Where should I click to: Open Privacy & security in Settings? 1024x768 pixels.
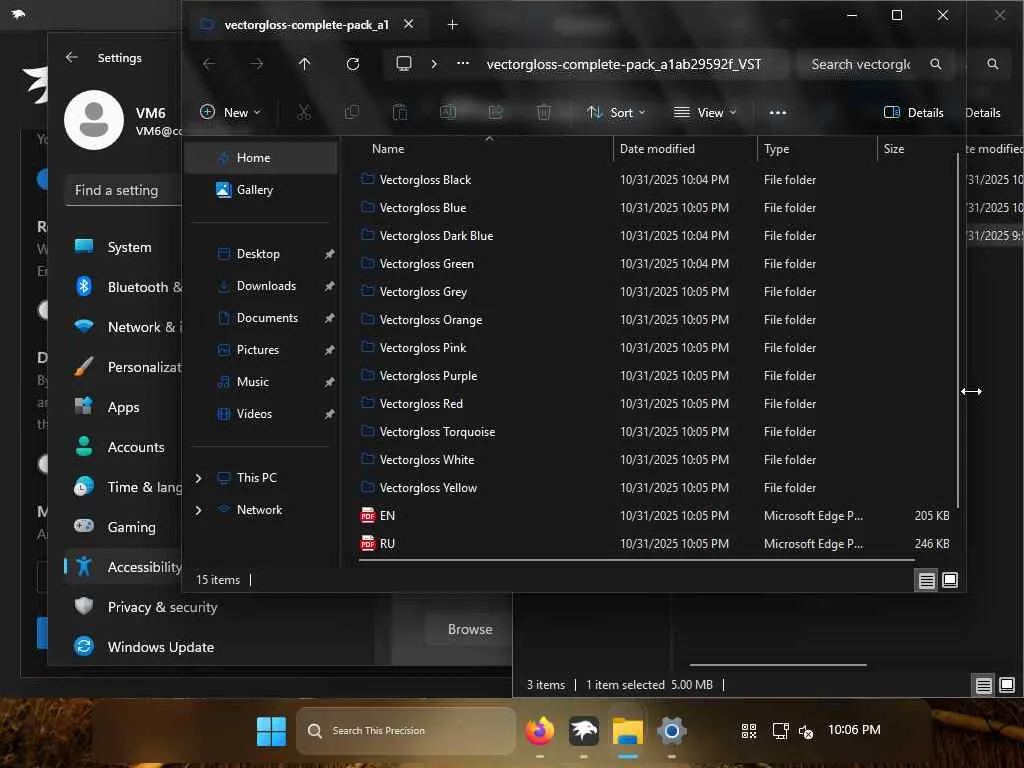(162, 607)
